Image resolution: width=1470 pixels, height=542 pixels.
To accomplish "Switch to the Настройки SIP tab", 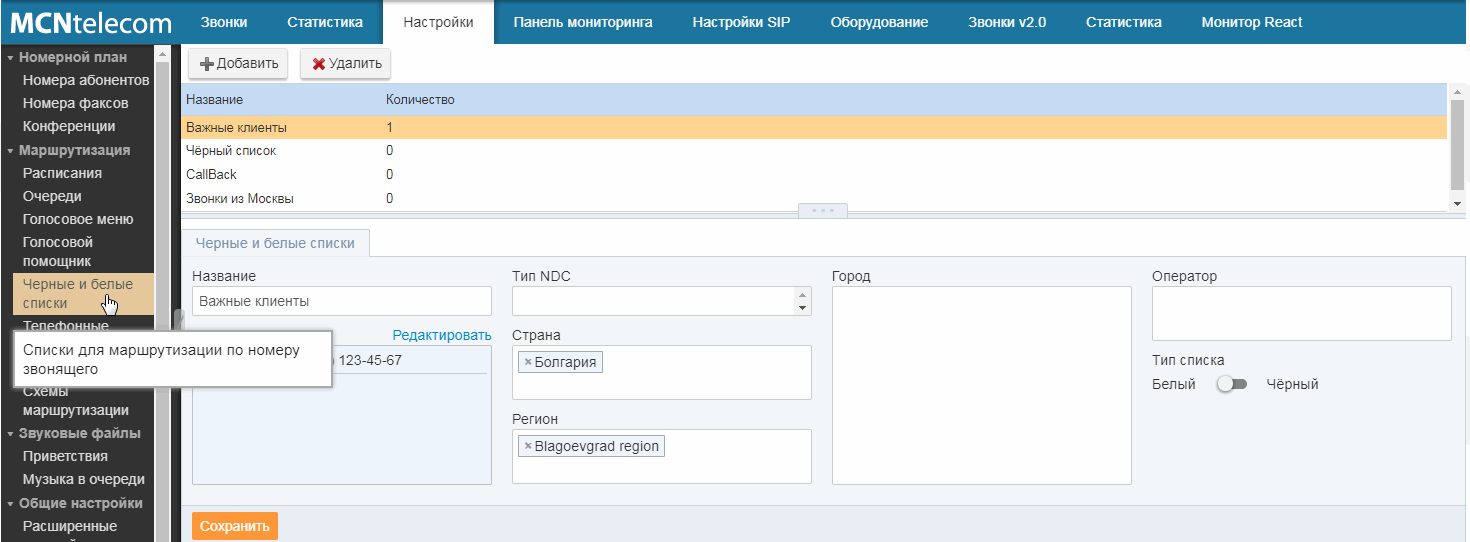I will tap(741, 22).
